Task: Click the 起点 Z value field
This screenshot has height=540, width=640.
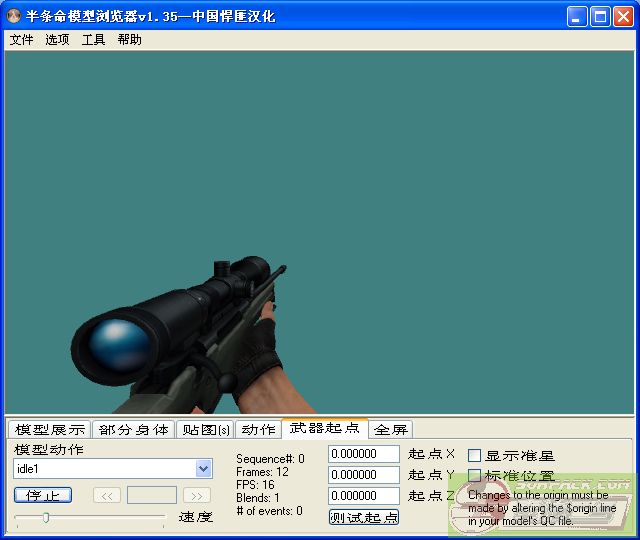Action: (x=364, y=496)
